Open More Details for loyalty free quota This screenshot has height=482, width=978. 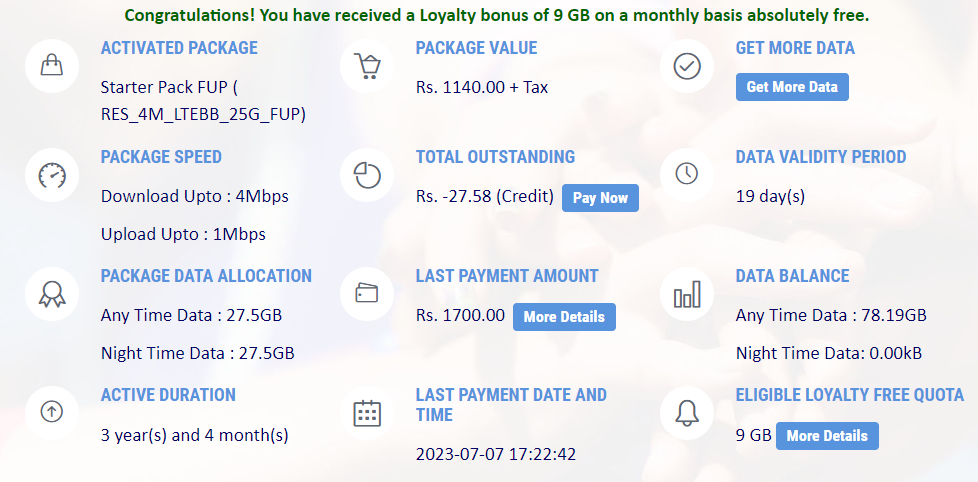[827, 436]
